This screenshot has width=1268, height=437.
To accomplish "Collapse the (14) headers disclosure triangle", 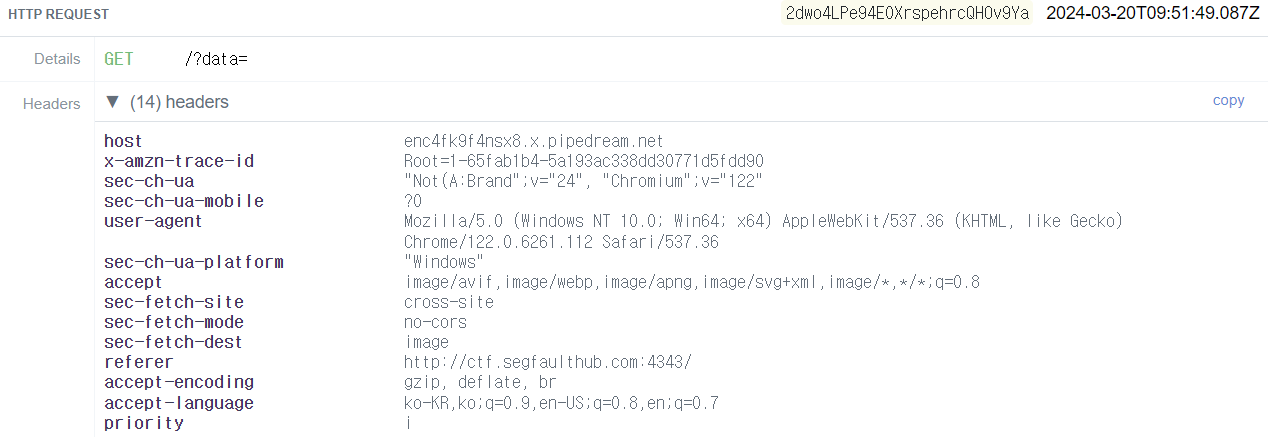I will point(112,102).
